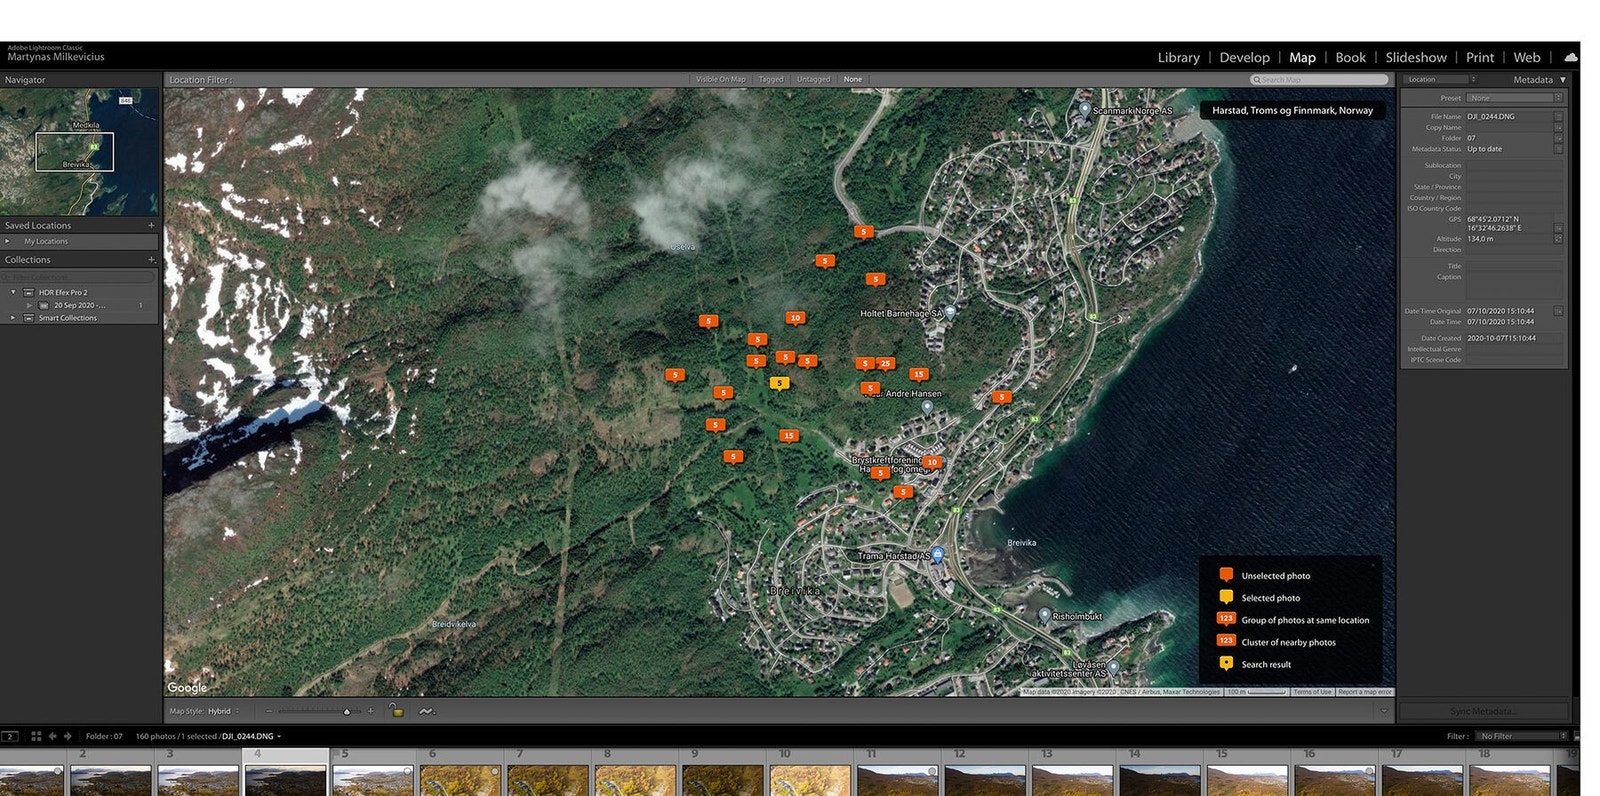Filter map by Untagged photos
This screenshot has height=796, width=1600.
click(x=813, y=80)
